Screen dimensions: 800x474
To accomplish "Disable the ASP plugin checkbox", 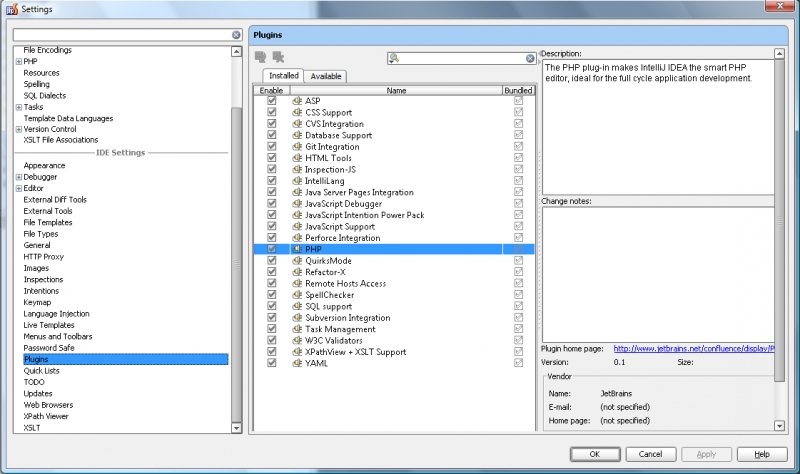I will click(x=272, y=102).
